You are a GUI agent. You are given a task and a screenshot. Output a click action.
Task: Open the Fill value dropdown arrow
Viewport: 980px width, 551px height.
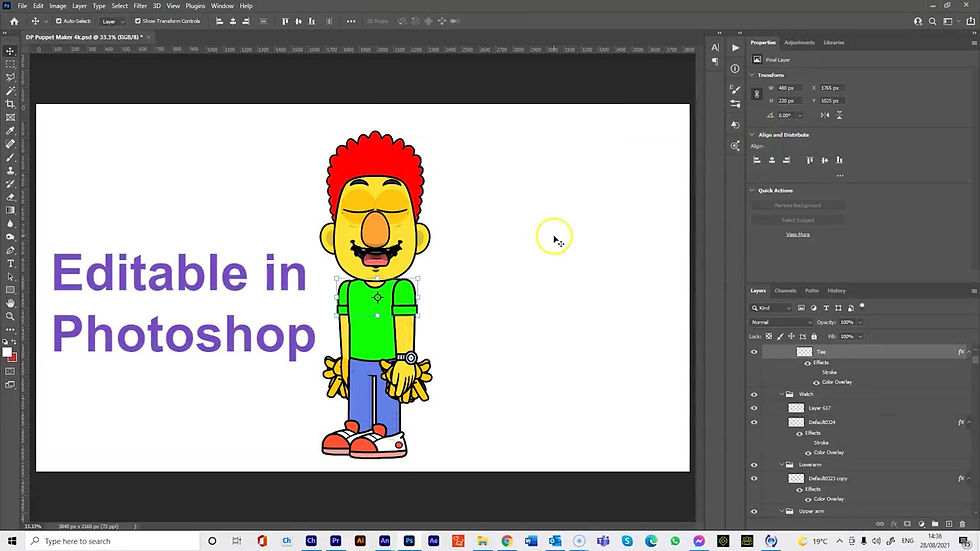point(860,337)
